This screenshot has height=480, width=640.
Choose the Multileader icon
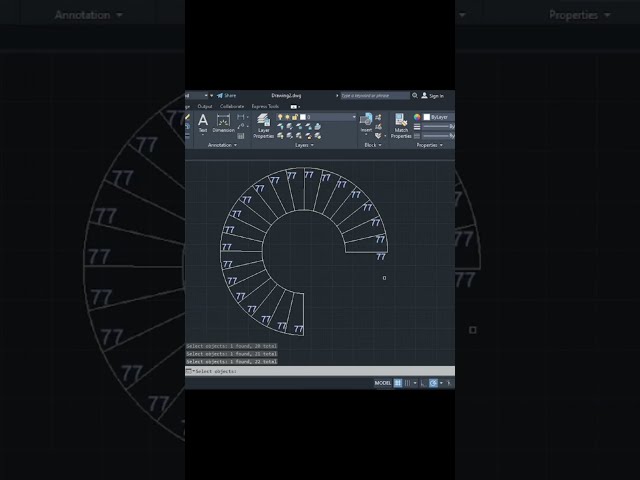point(240,126)
